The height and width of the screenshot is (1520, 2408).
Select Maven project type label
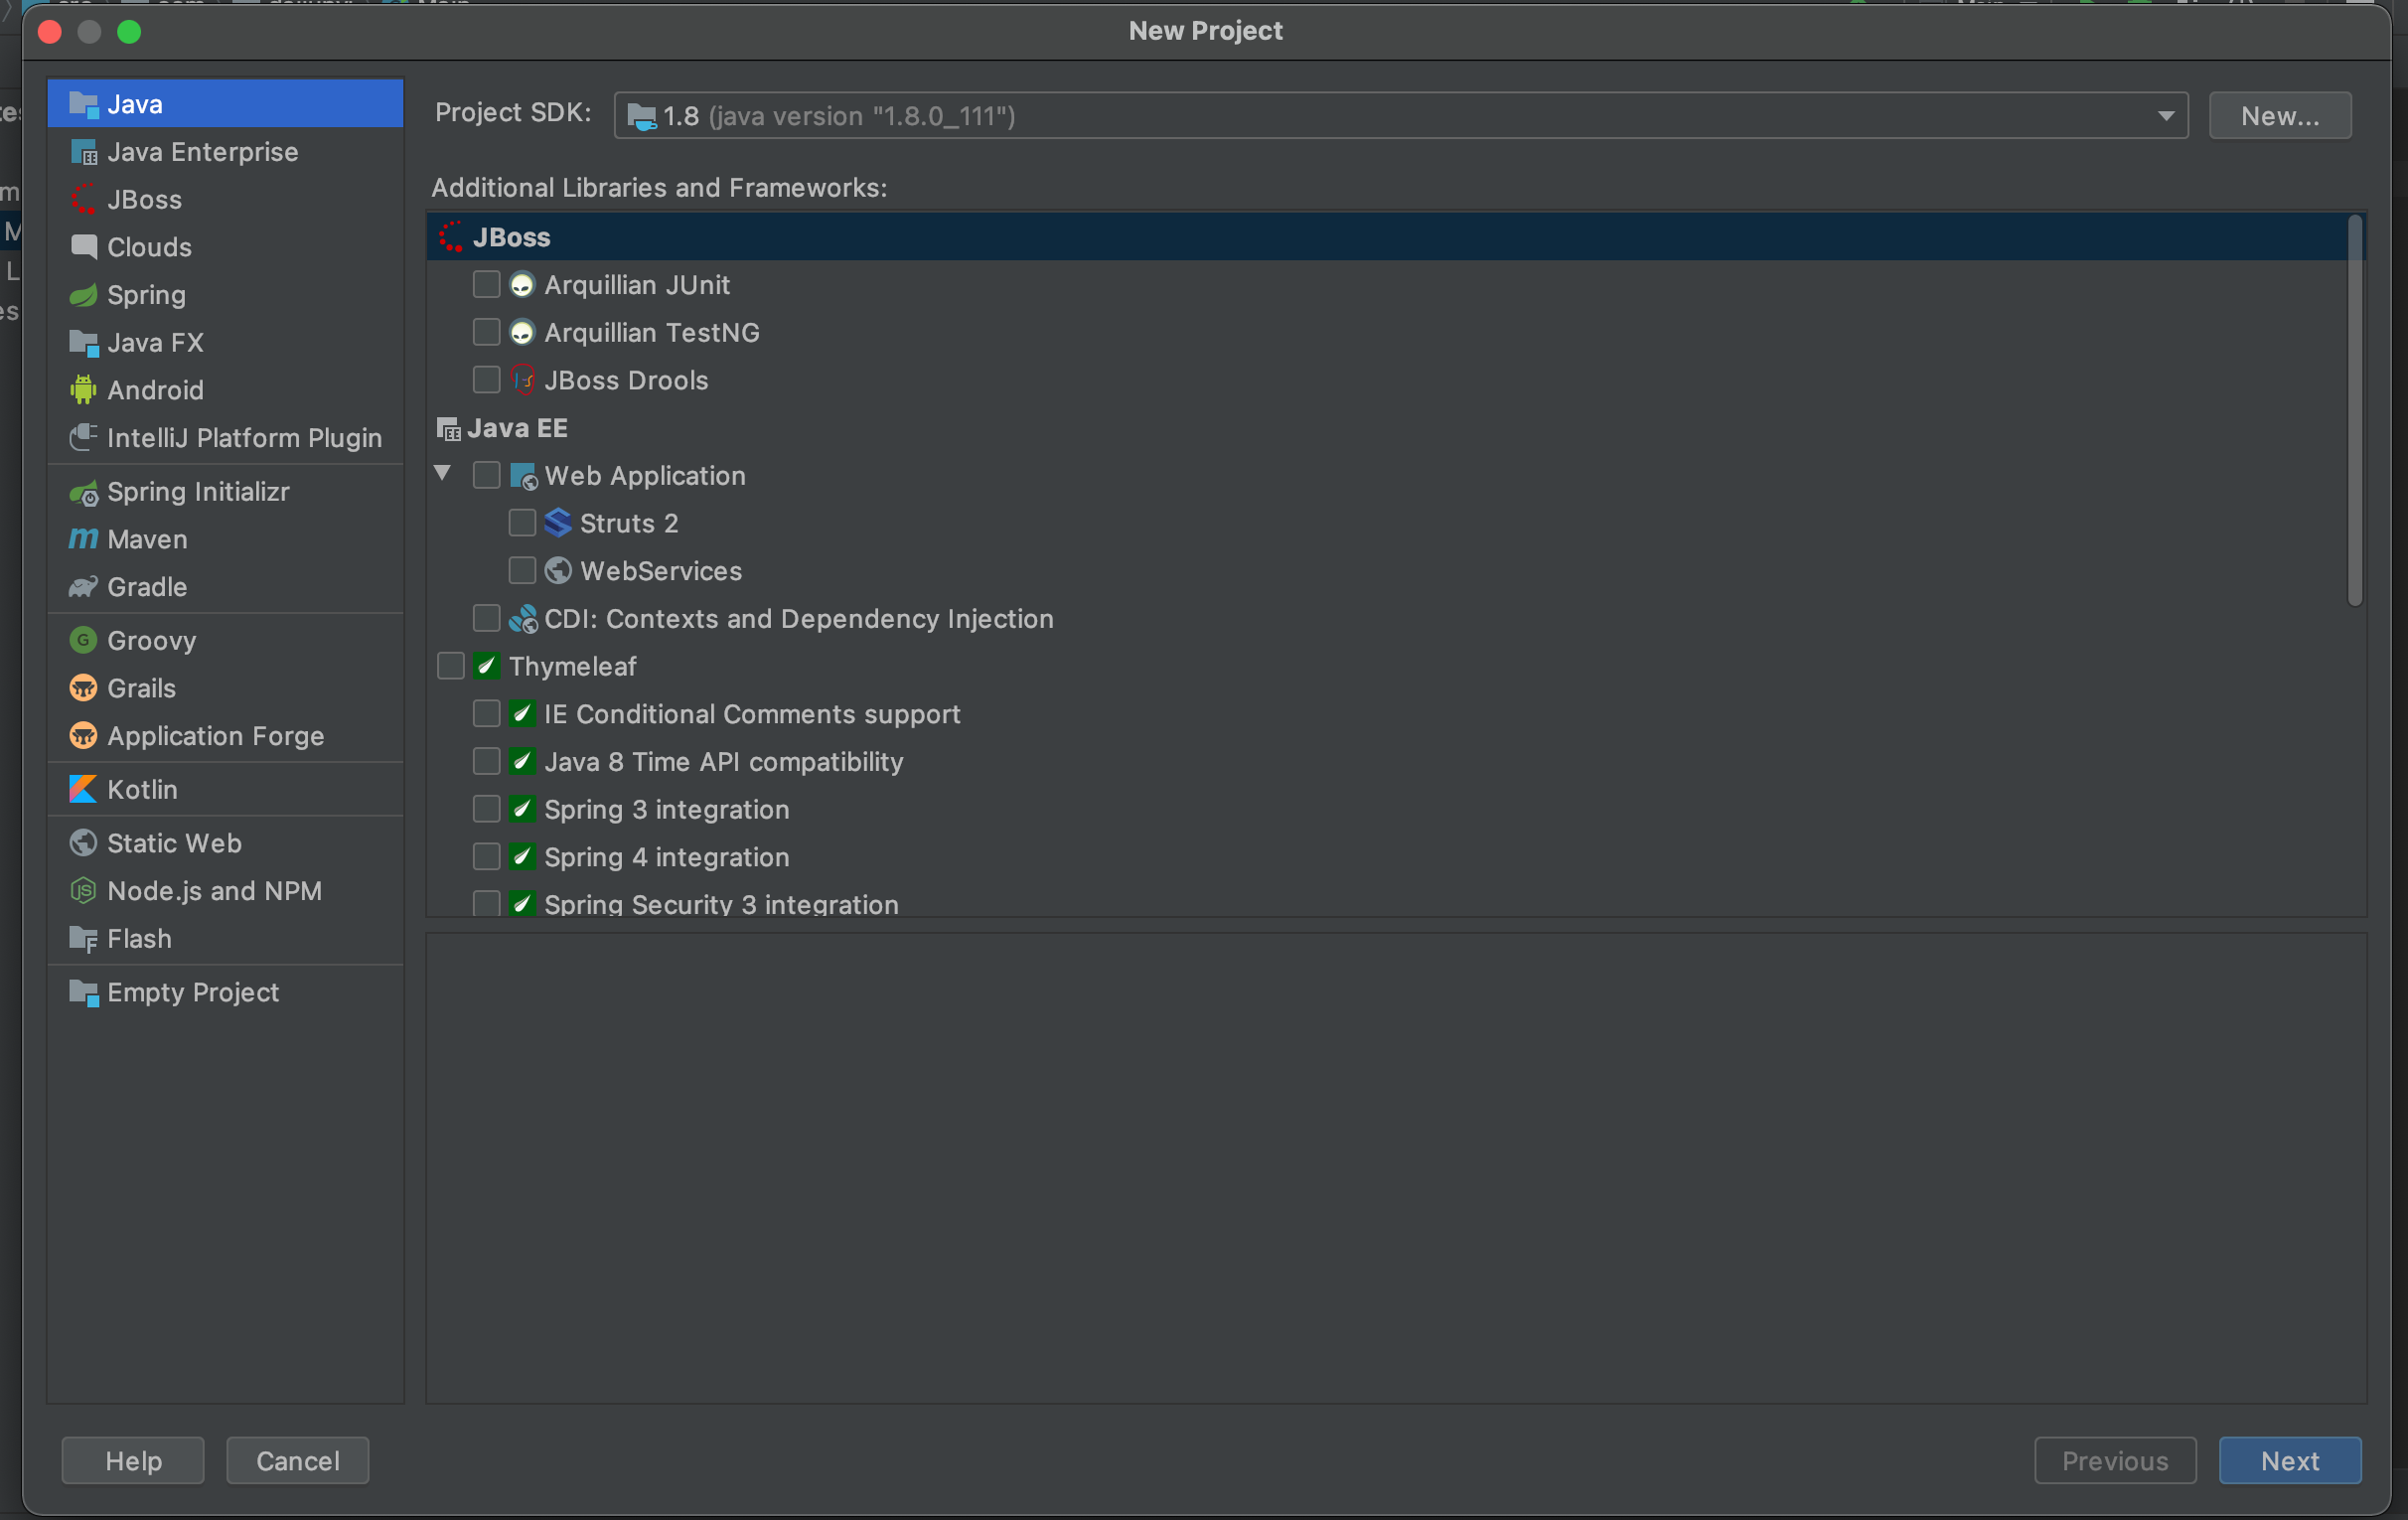tap(147, 540)
